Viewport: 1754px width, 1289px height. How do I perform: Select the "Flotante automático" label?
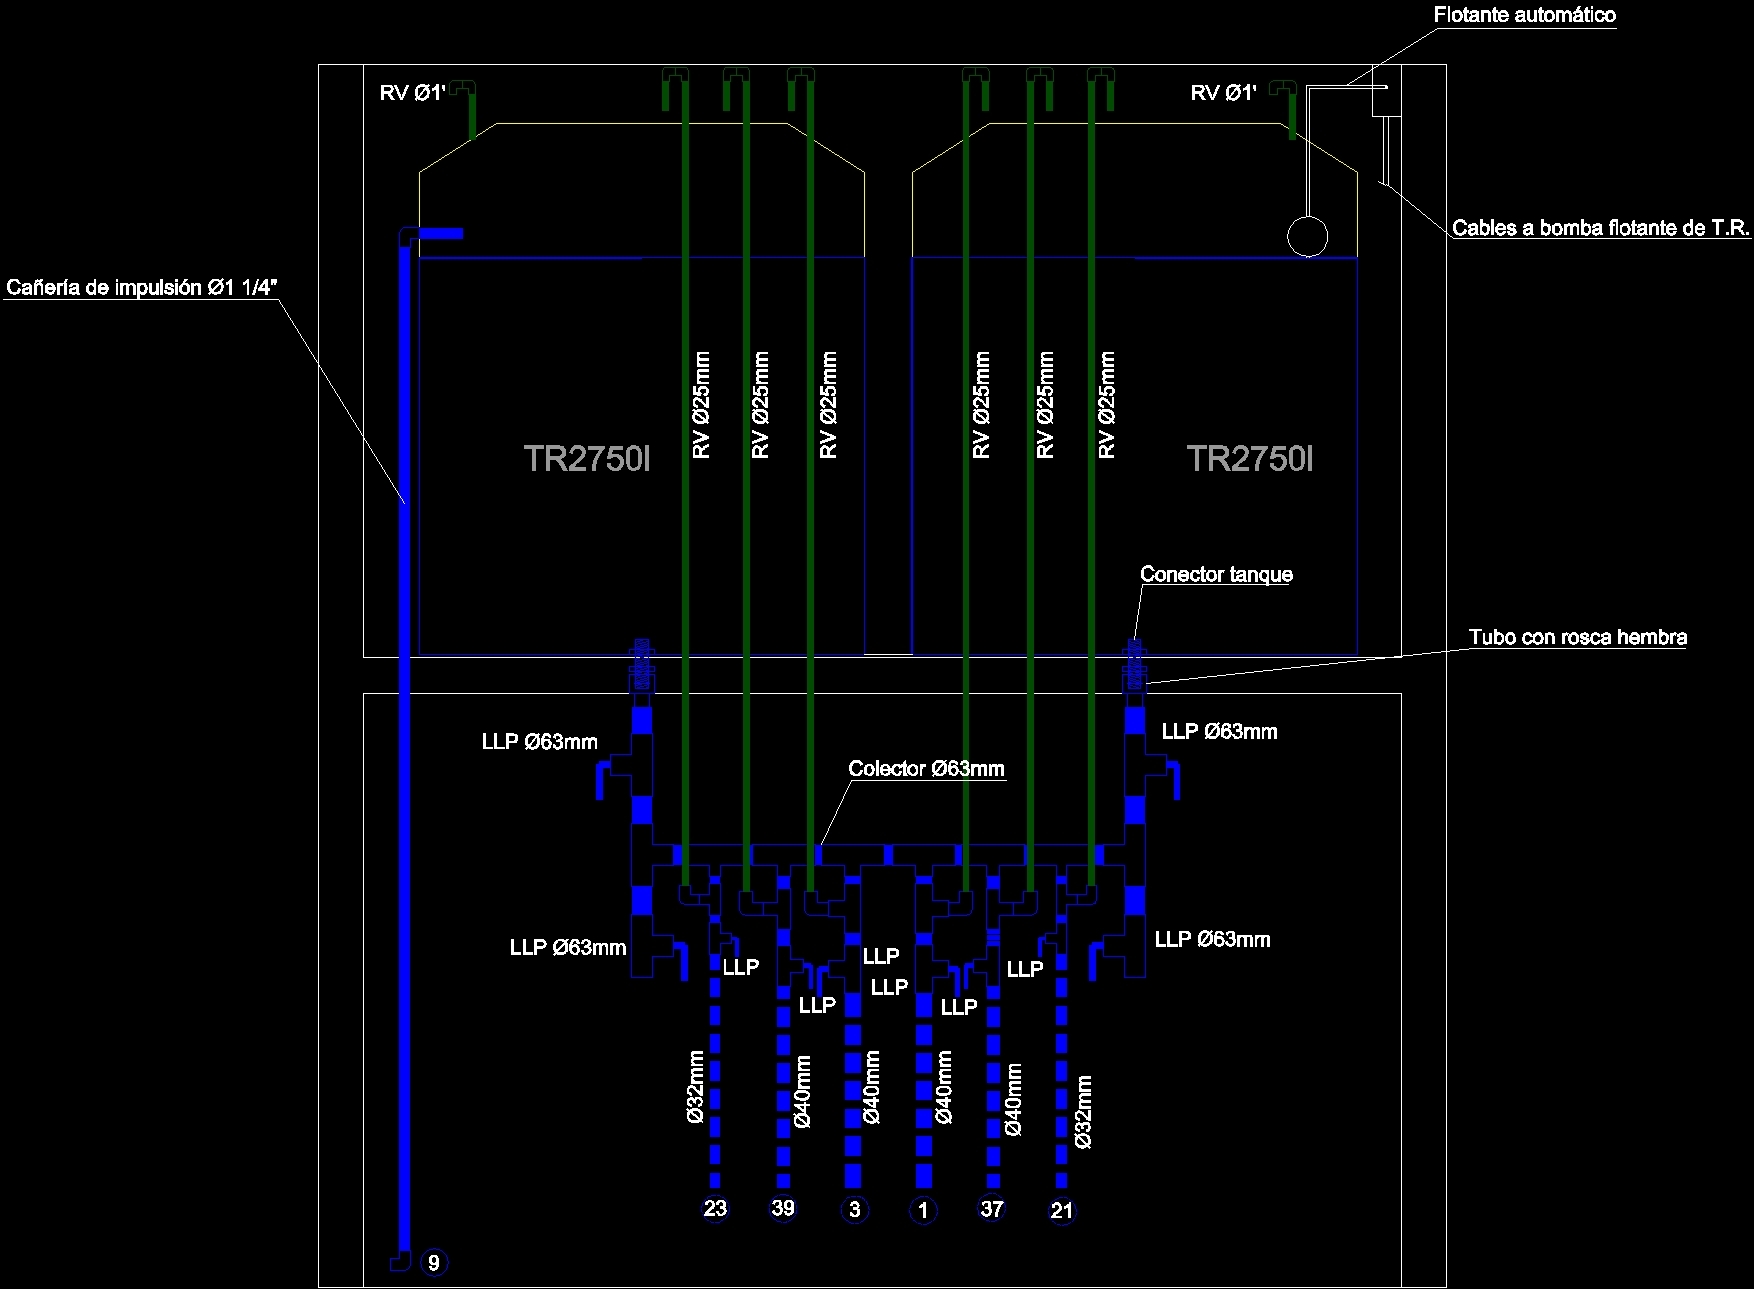pyautogui.click(x=1524, y=15)
